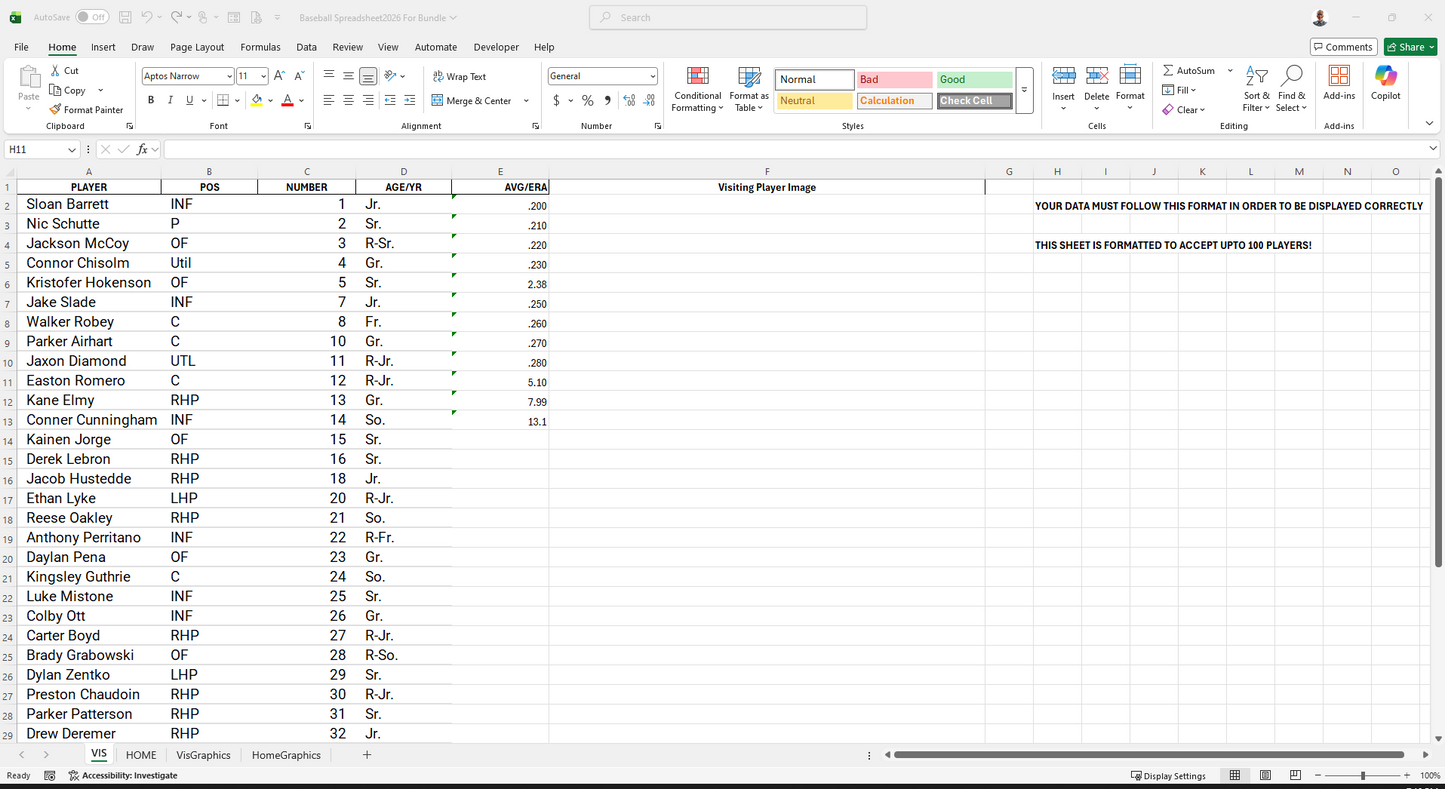Apply comma style number format
The width and height of the screenshot is (1445, 789).
tap(607, 100)
